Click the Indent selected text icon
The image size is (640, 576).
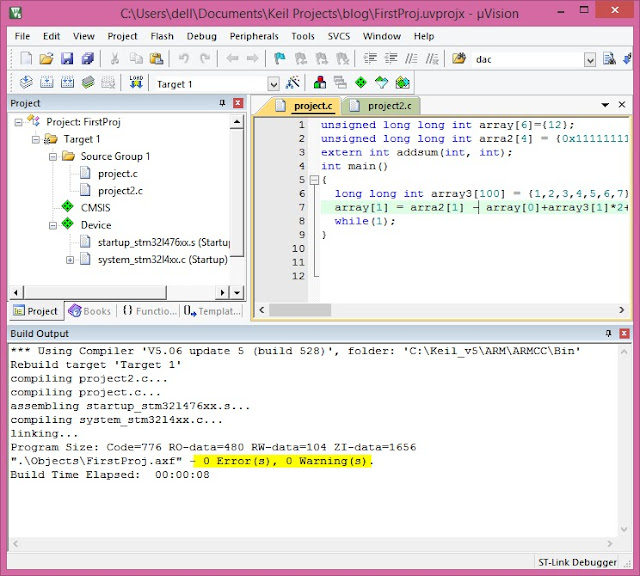(370, 59)
